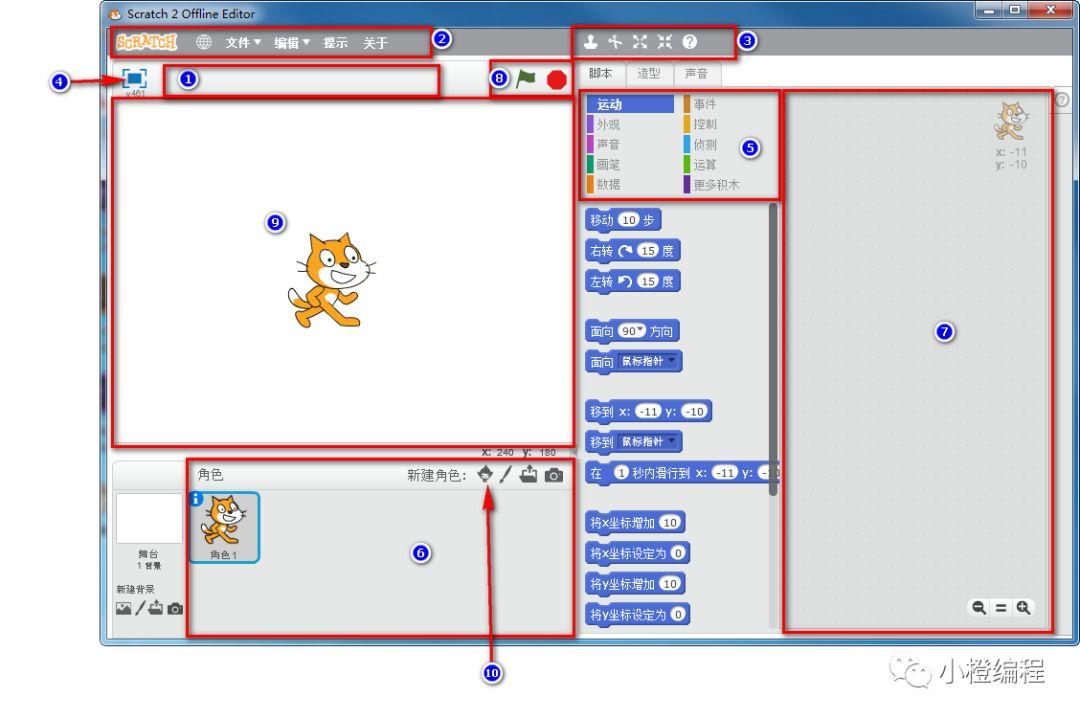The width and height of the screenshot is (1080, 719).
Task: Upload a sprite from file
Action: tap(528, 474)
